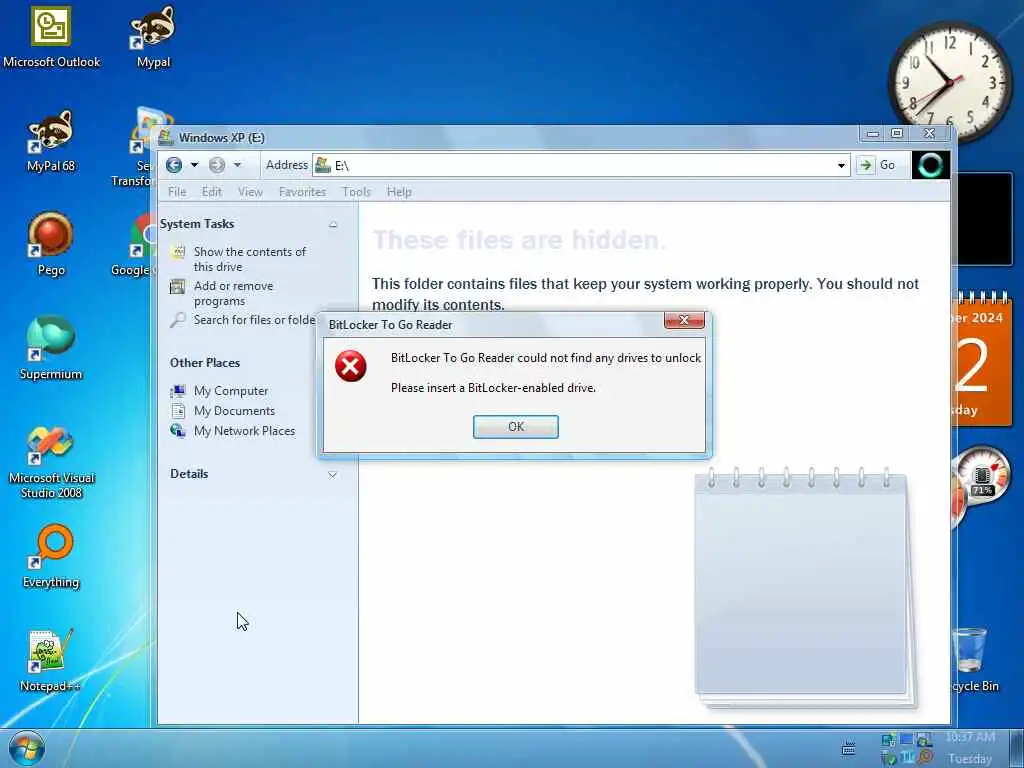Click the taskbar clock showing Tuesday

[x=970, y=748]
